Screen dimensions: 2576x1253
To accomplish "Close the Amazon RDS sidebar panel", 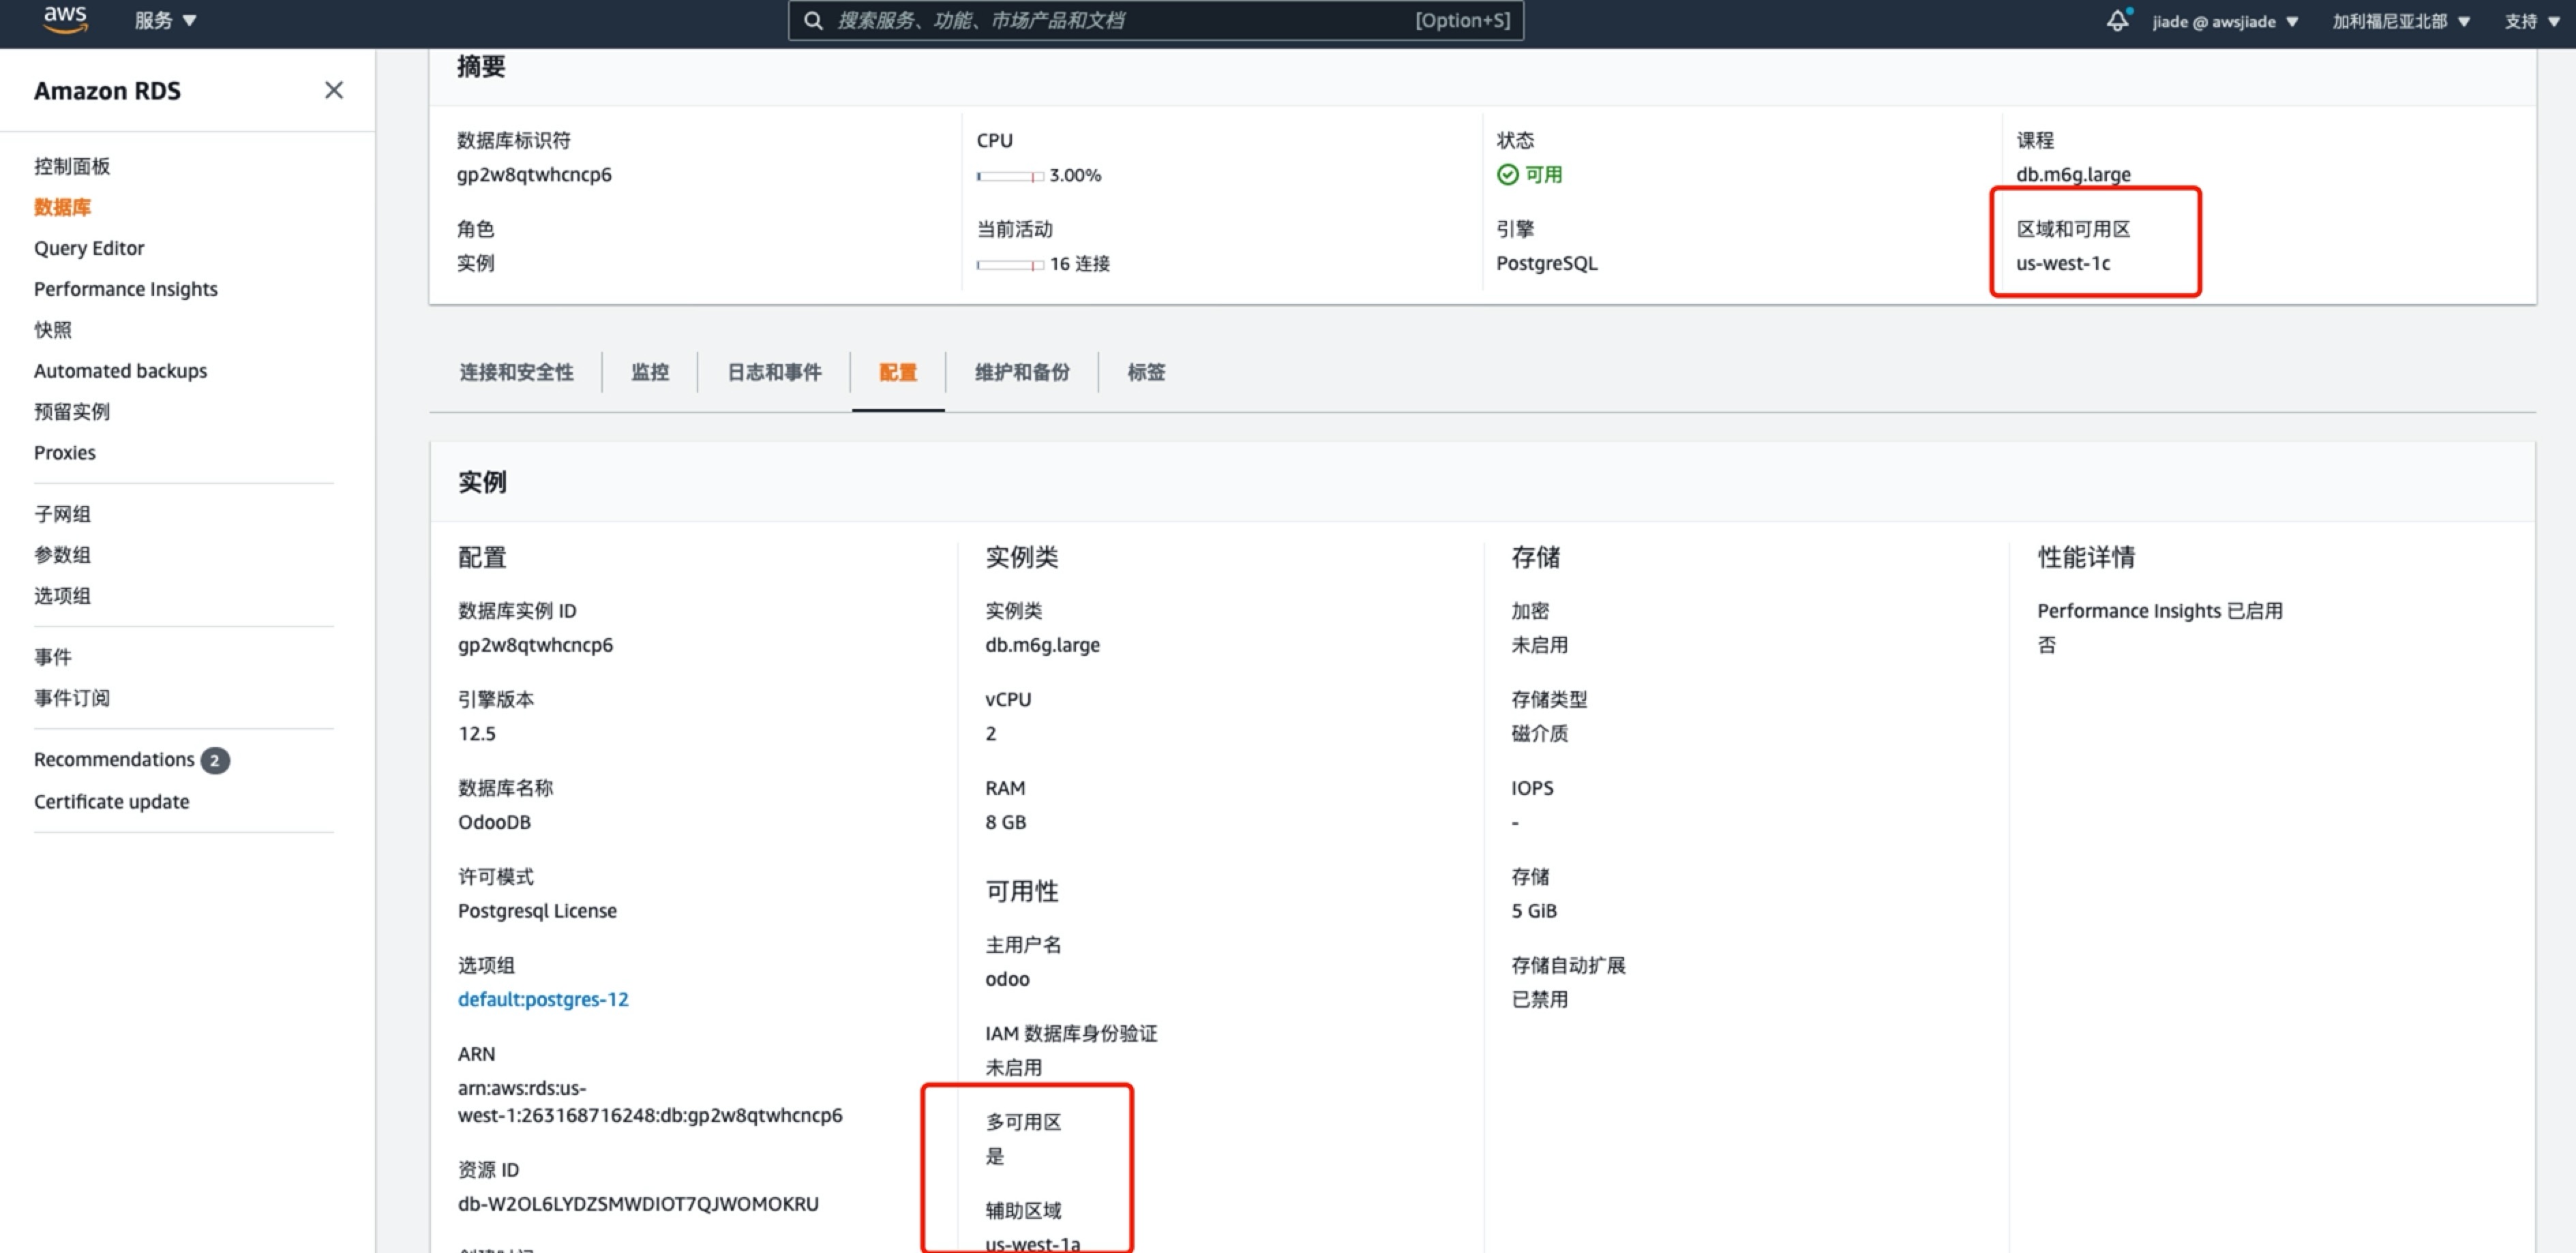I will [x=334, y=90].
